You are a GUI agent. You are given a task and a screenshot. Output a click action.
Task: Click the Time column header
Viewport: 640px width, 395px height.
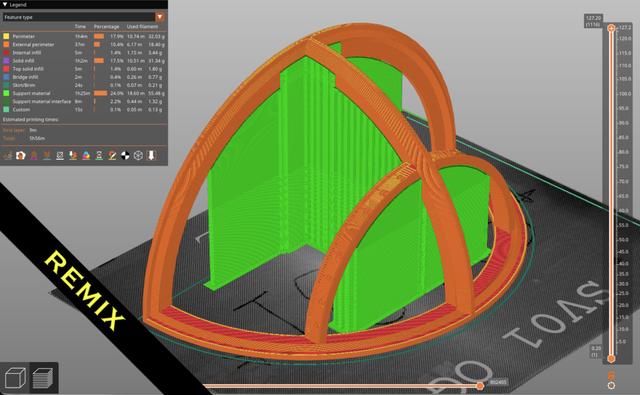(80, 27)
